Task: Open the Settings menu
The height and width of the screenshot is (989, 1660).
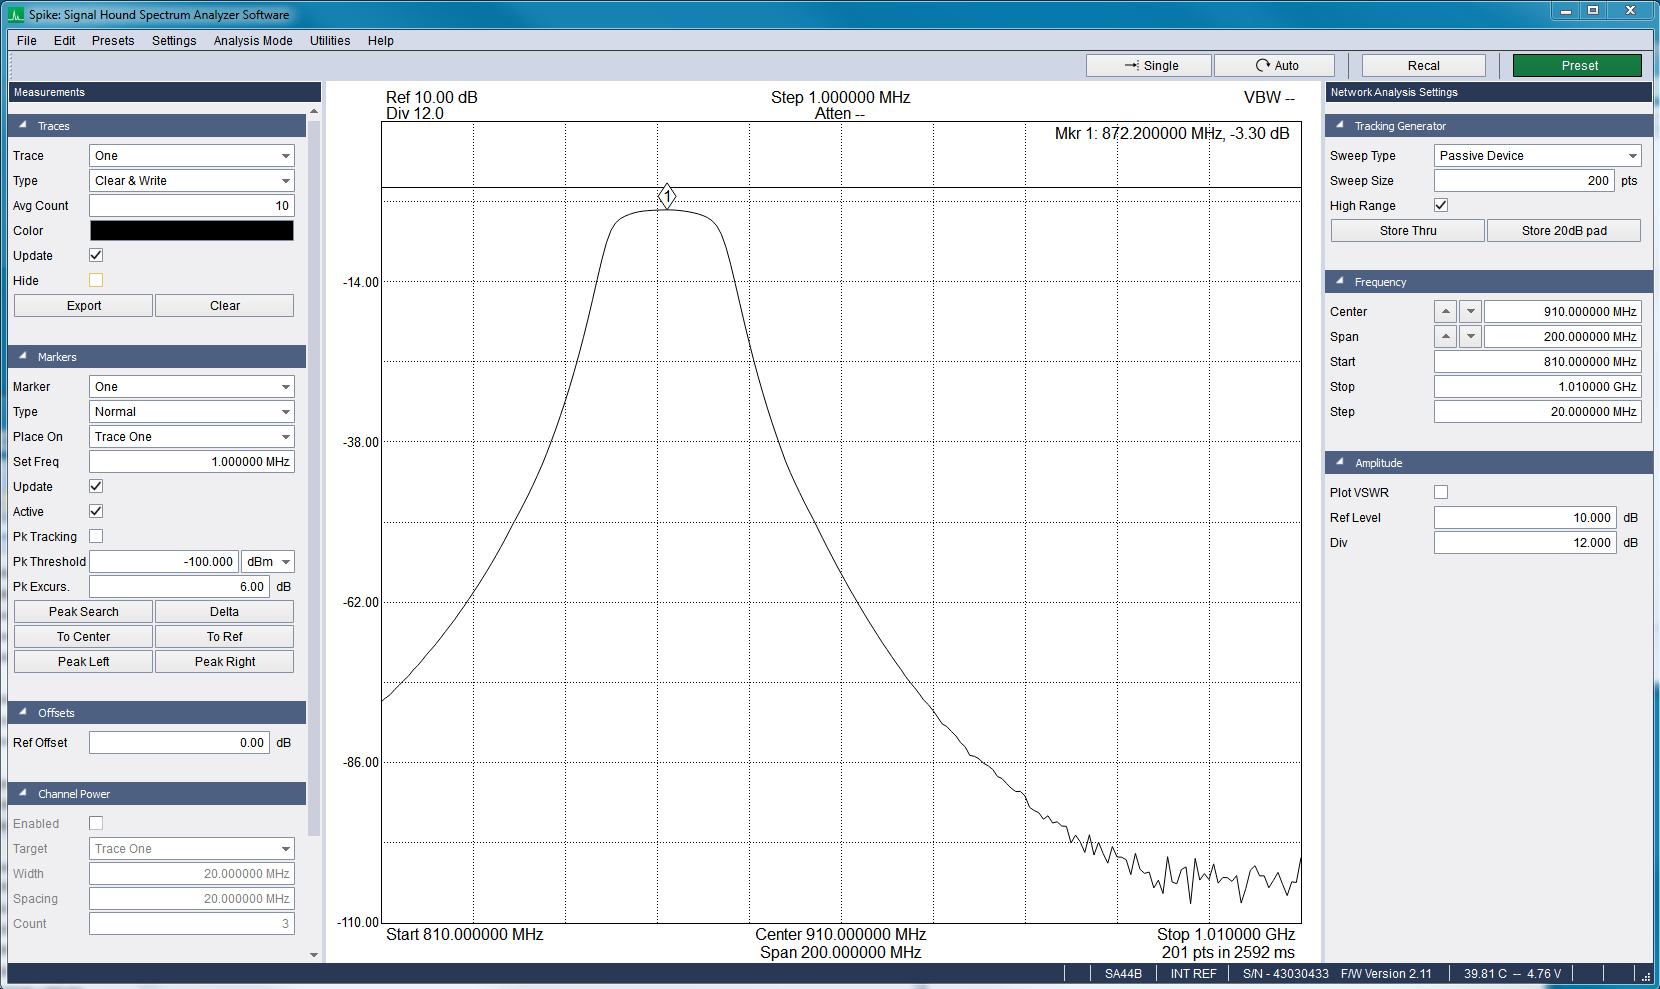Action: pyautogui.click(x=174, y=41)
